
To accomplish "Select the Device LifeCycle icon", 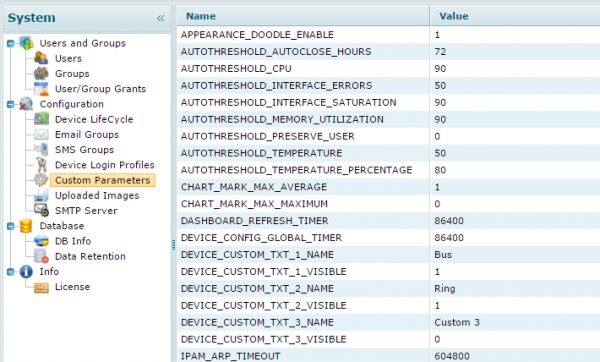I will [x=41, y=119].
